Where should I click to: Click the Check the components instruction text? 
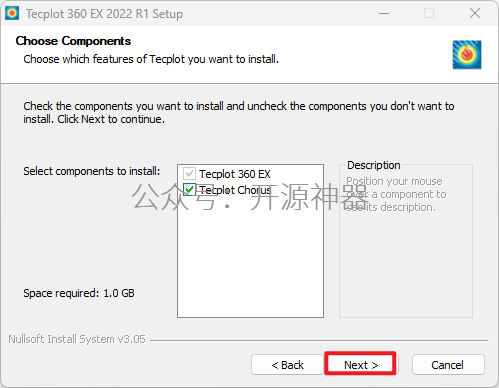pyautogui.click(x=239, y=112)
